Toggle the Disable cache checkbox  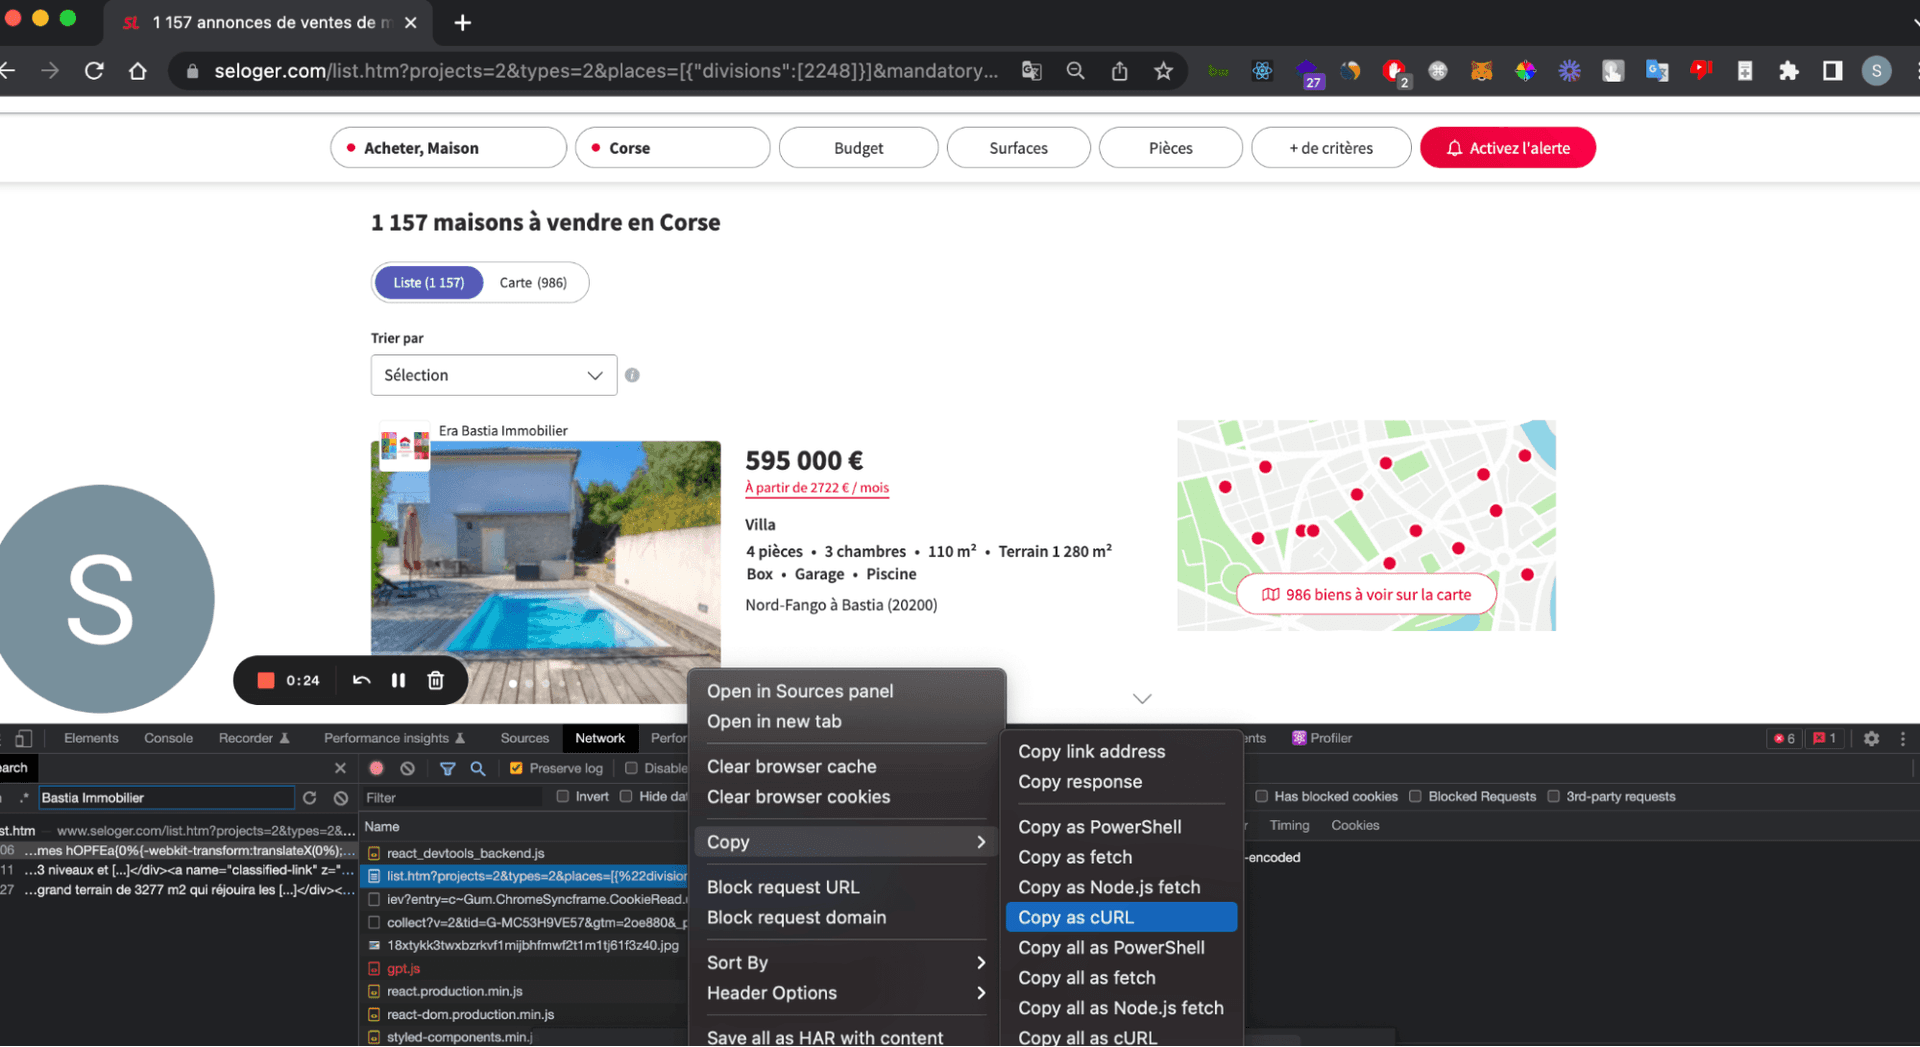[x=631, y=769]
